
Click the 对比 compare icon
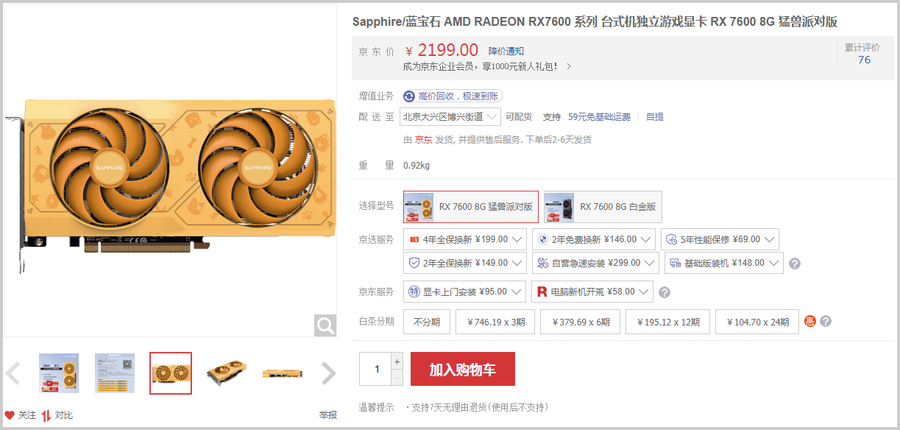tap(46, 415)
